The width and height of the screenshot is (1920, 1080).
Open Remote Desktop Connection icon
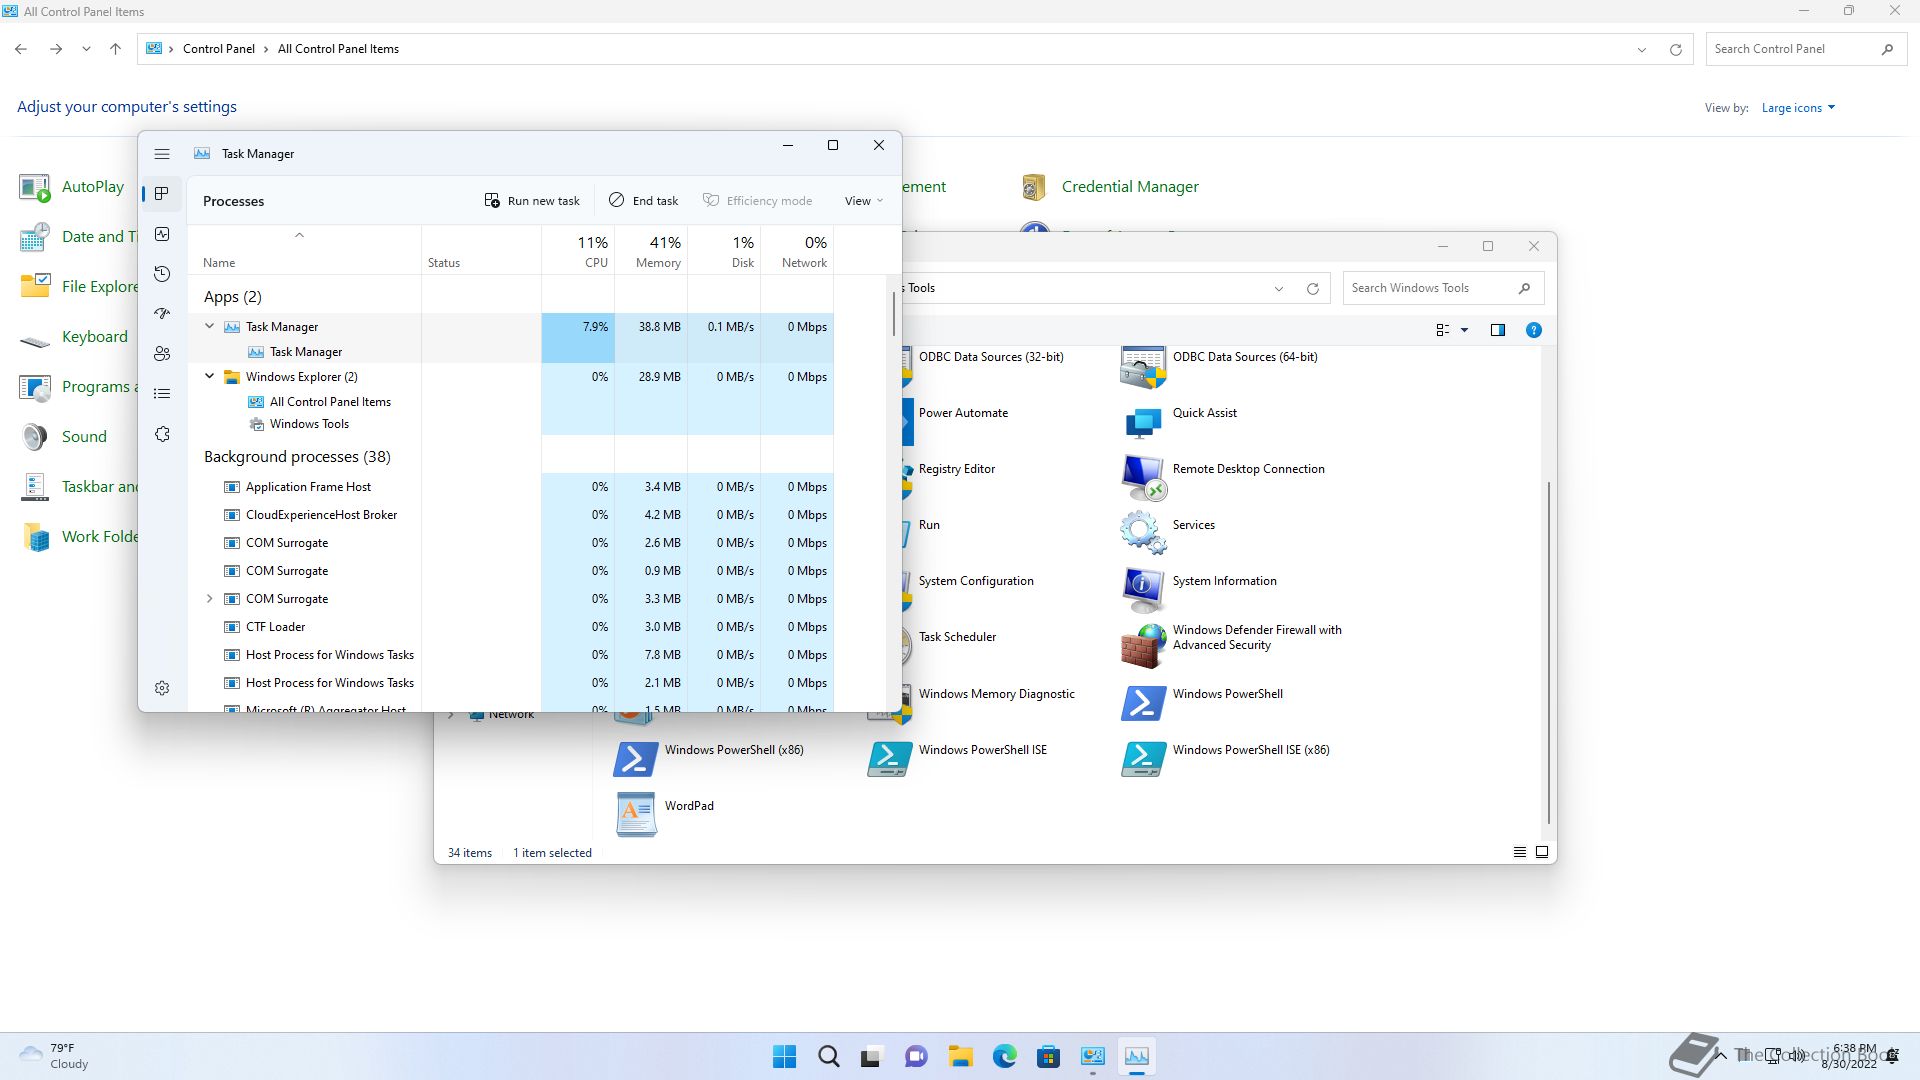pos(1143,478)
